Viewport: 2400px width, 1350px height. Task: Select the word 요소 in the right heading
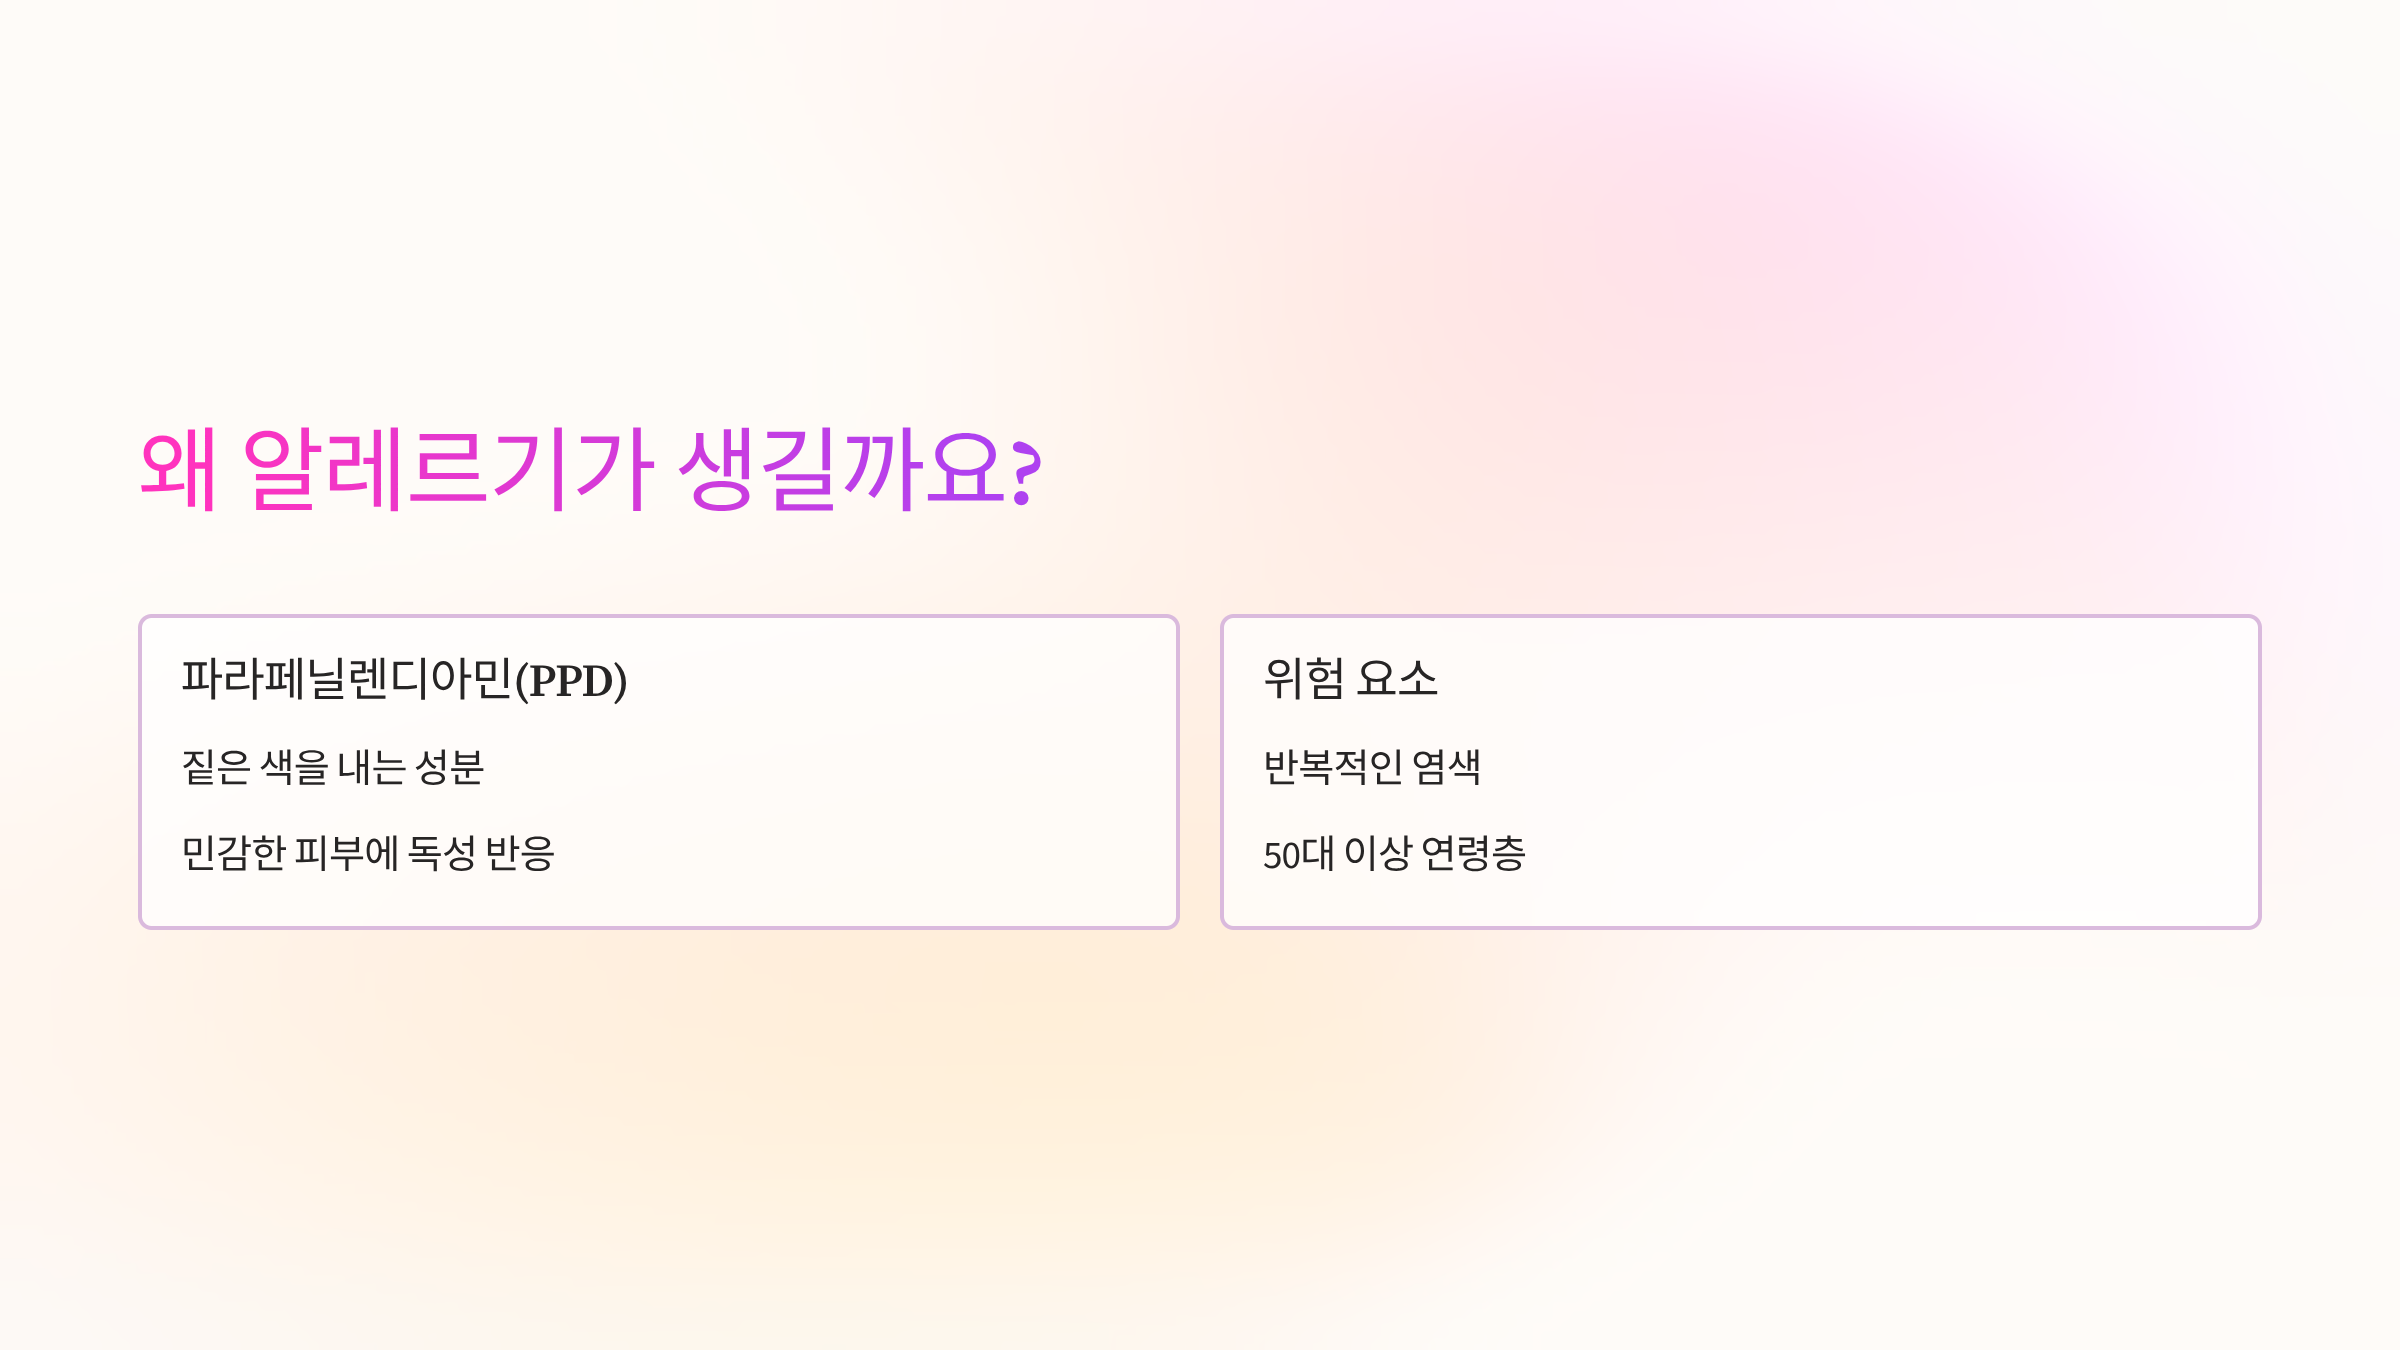1397,679
